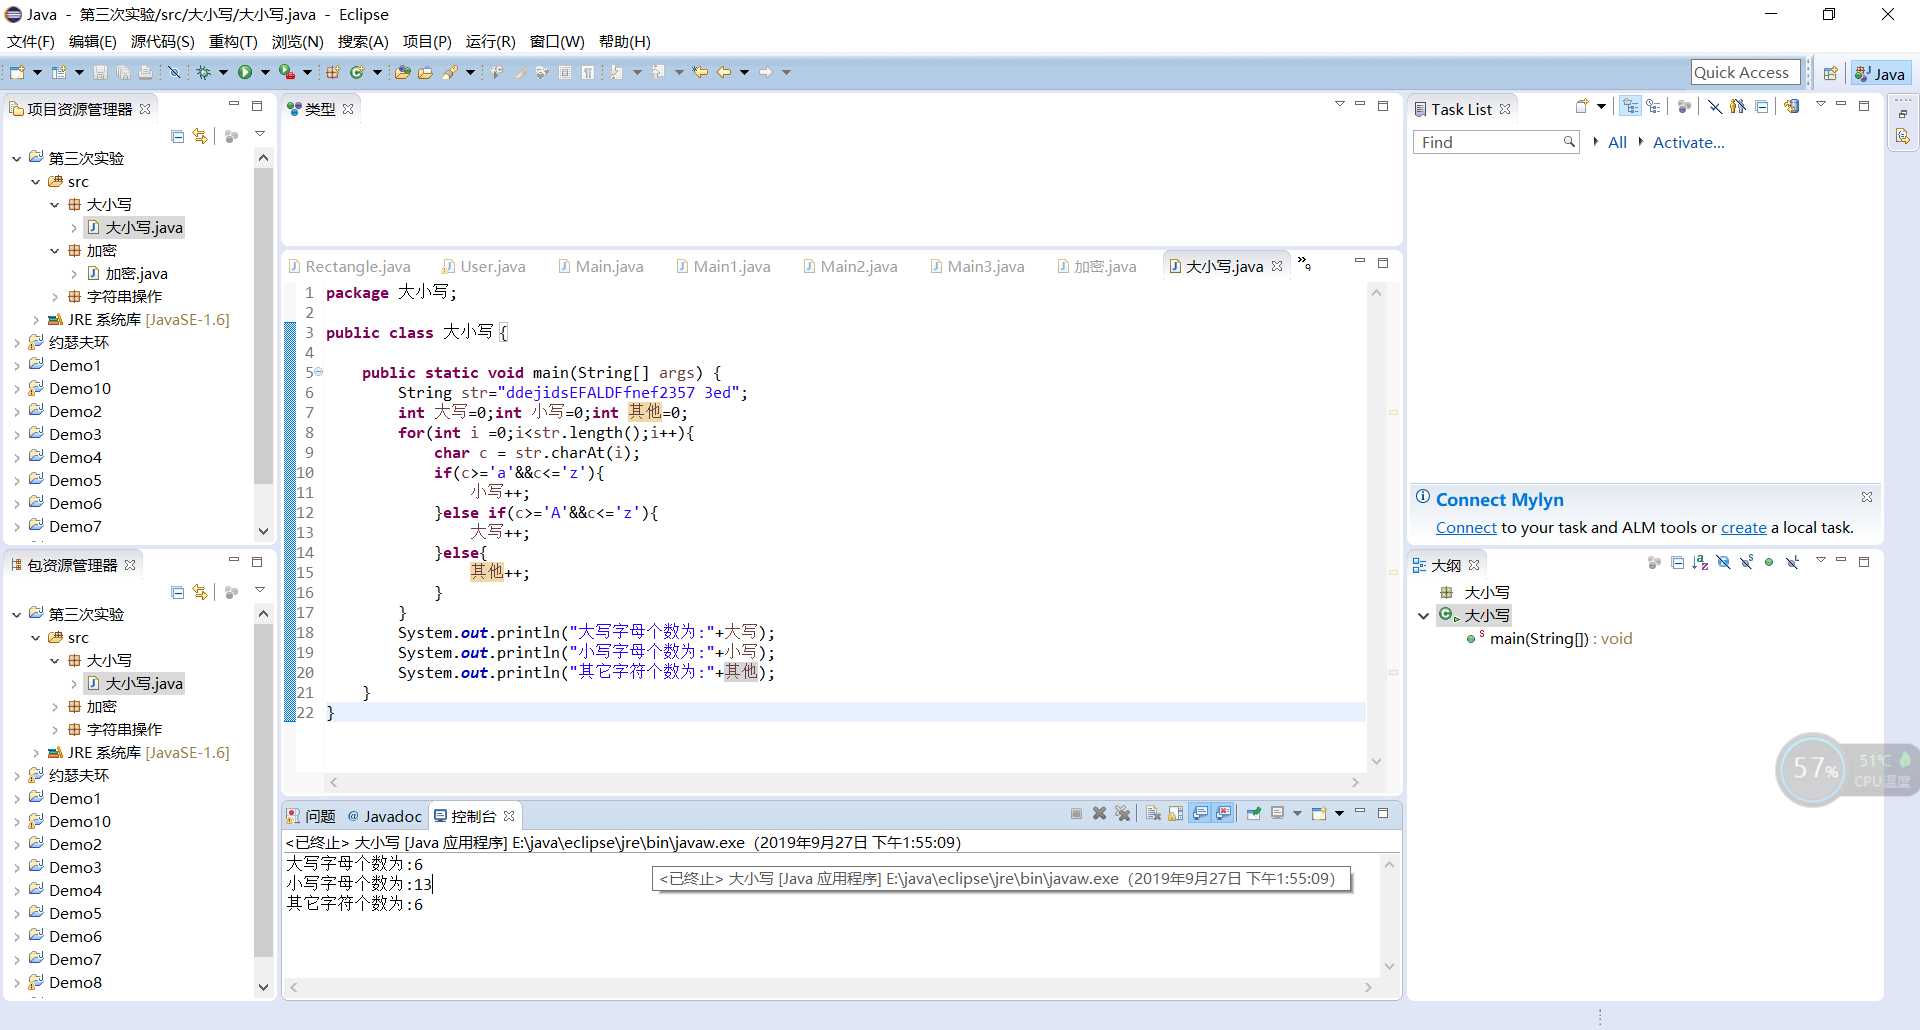Viewport: 1920px width, 1030px height.
Task: Expand 字符串操作 package in 包资源管理器
Action: click(55, 730)
